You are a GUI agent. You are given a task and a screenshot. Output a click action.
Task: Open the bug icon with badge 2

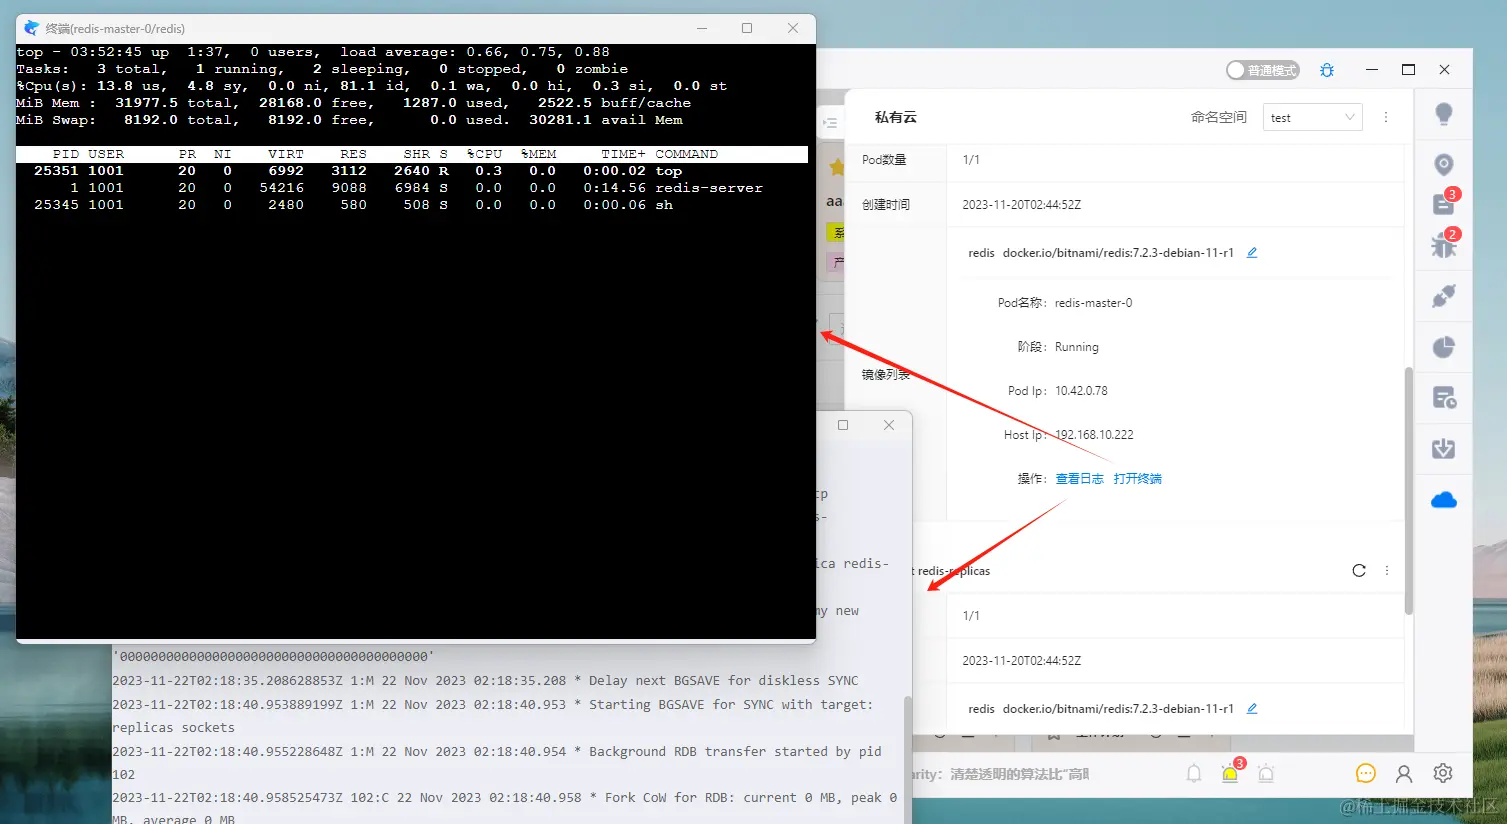[1444, 244]
